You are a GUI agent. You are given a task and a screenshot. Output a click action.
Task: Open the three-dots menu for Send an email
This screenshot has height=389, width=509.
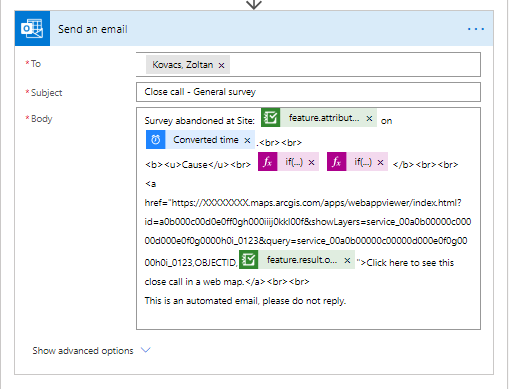476,29
